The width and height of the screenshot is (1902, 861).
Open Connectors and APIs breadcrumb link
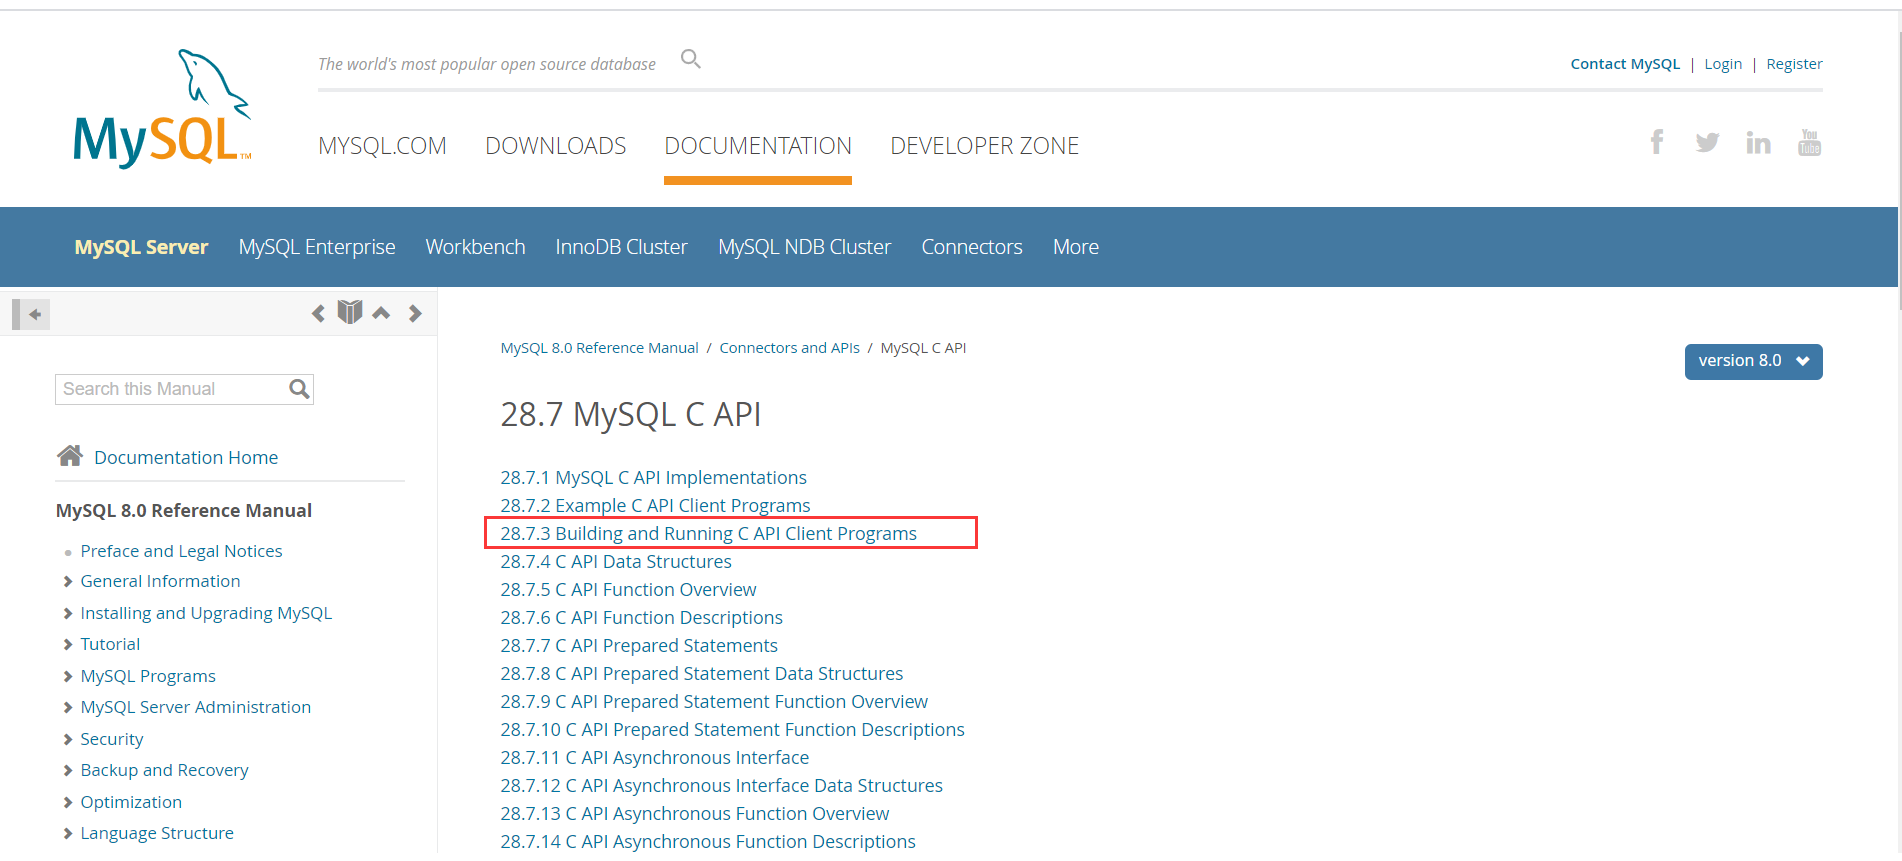tap(789, 348)
